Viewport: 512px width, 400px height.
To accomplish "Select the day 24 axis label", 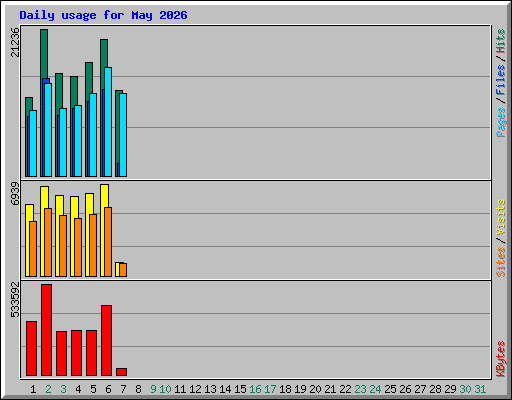I will click(375, 389).
